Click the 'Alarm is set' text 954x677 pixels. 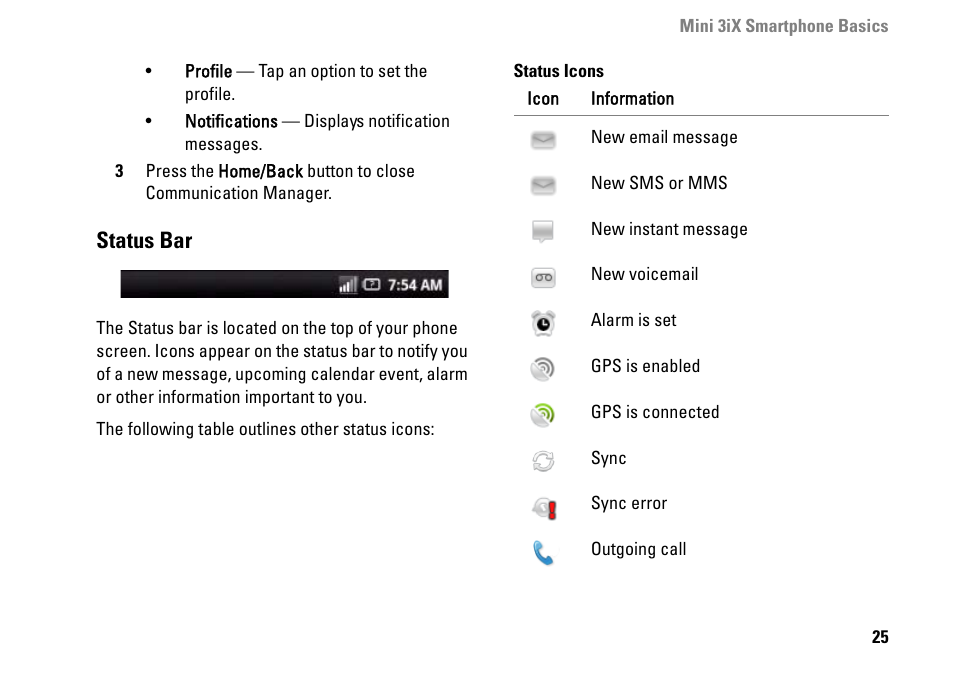pos(633,320)
